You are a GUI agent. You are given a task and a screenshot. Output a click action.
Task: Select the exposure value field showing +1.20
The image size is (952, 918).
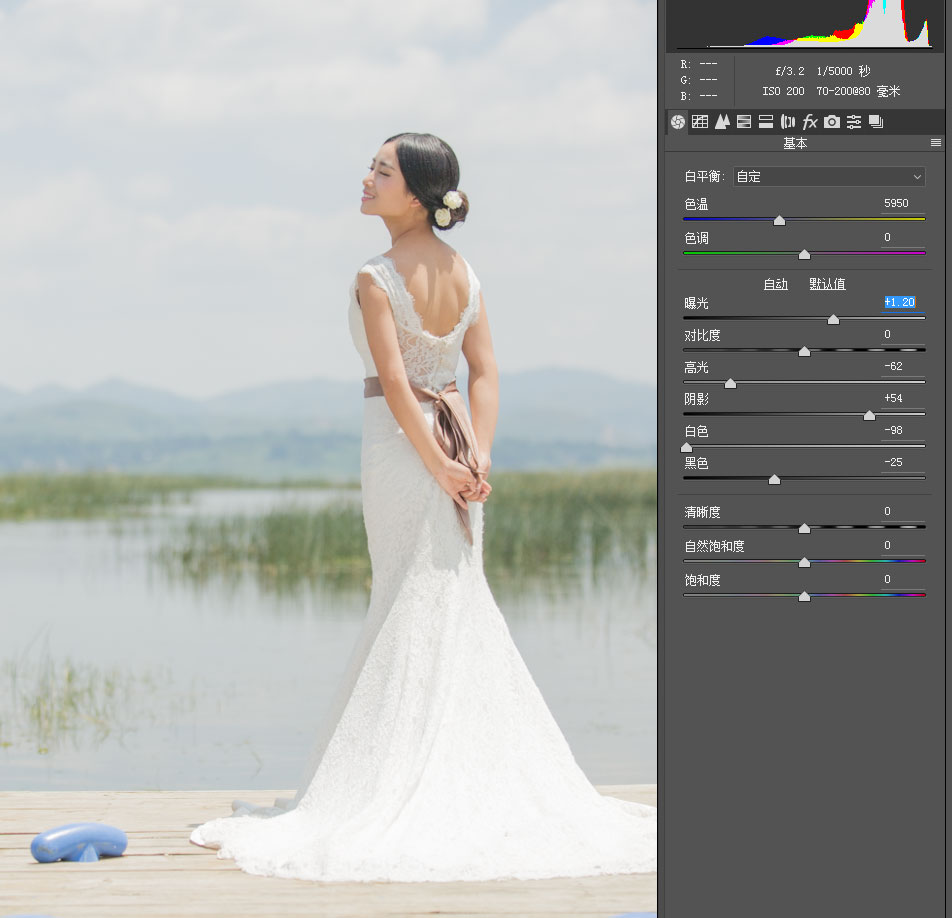pos(899,300)
